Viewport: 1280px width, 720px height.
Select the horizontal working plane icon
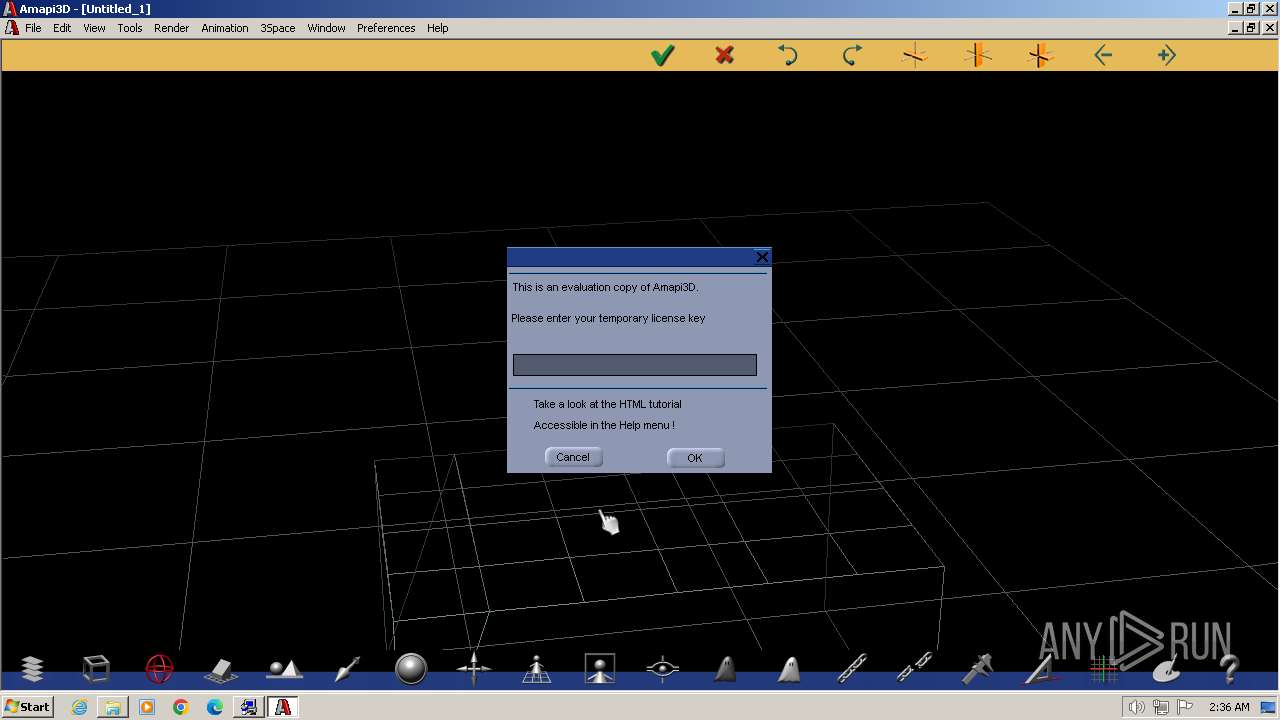click(x=914, y=55)
